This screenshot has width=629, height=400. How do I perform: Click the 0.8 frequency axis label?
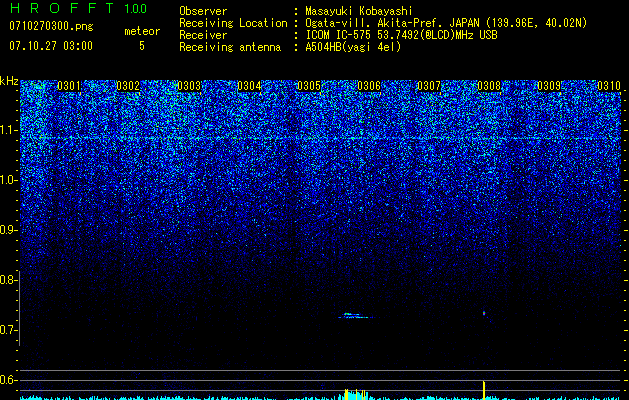pos(7,280)
